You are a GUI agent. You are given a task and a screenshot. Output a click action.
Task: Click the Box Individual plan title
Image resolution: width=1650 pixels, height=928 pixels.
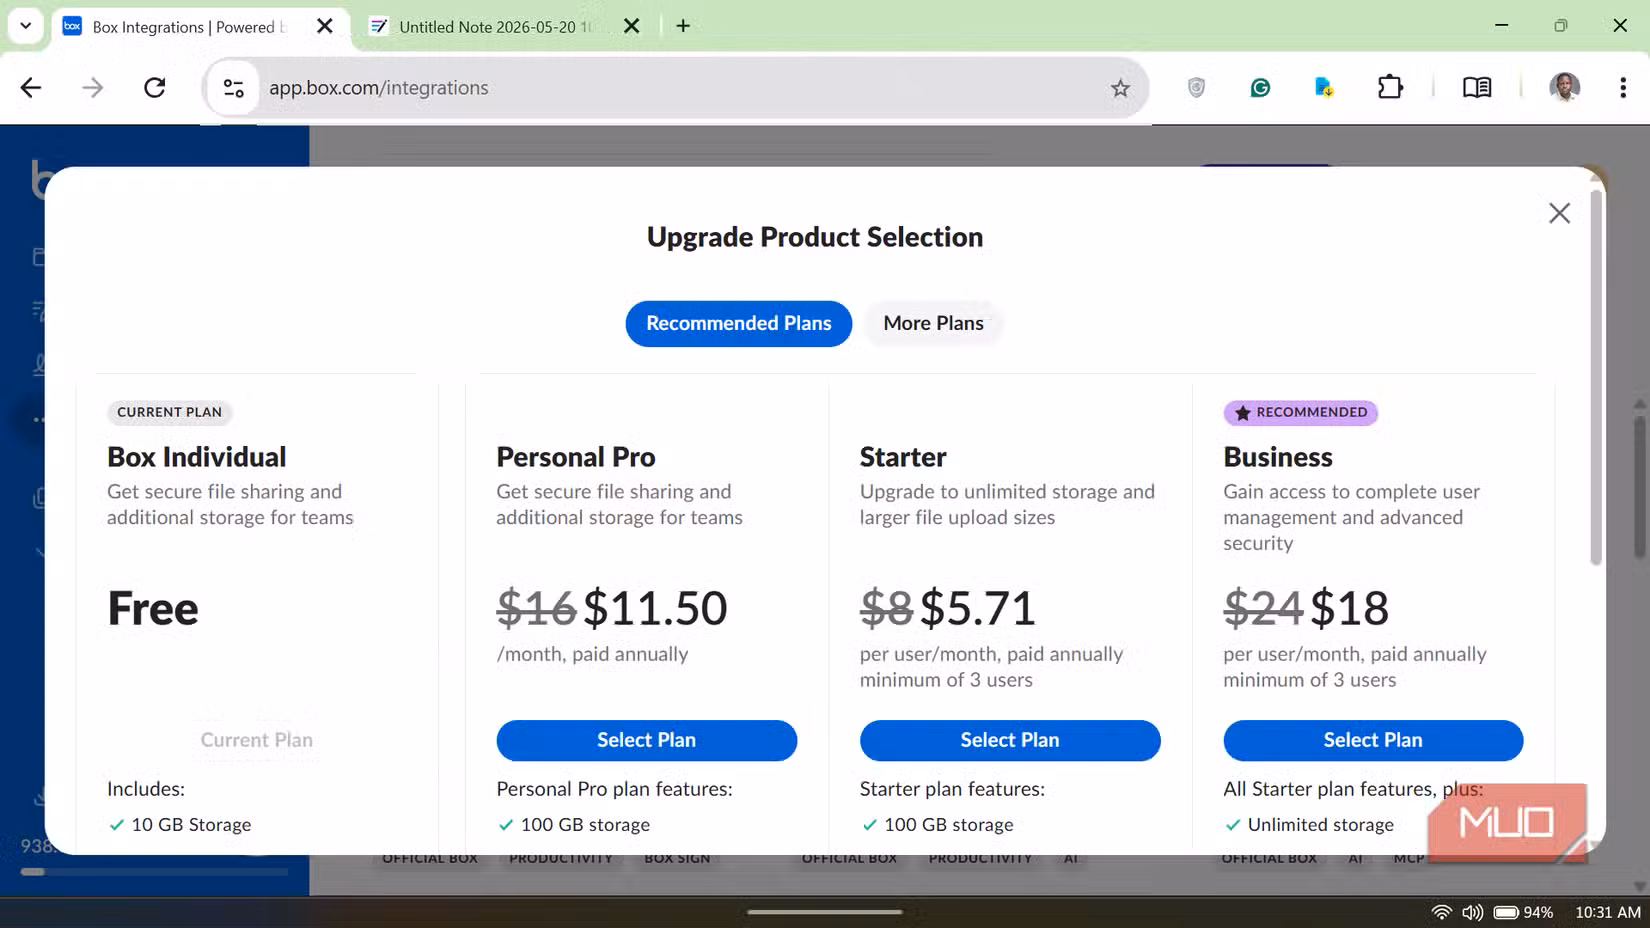pos(197,457)
